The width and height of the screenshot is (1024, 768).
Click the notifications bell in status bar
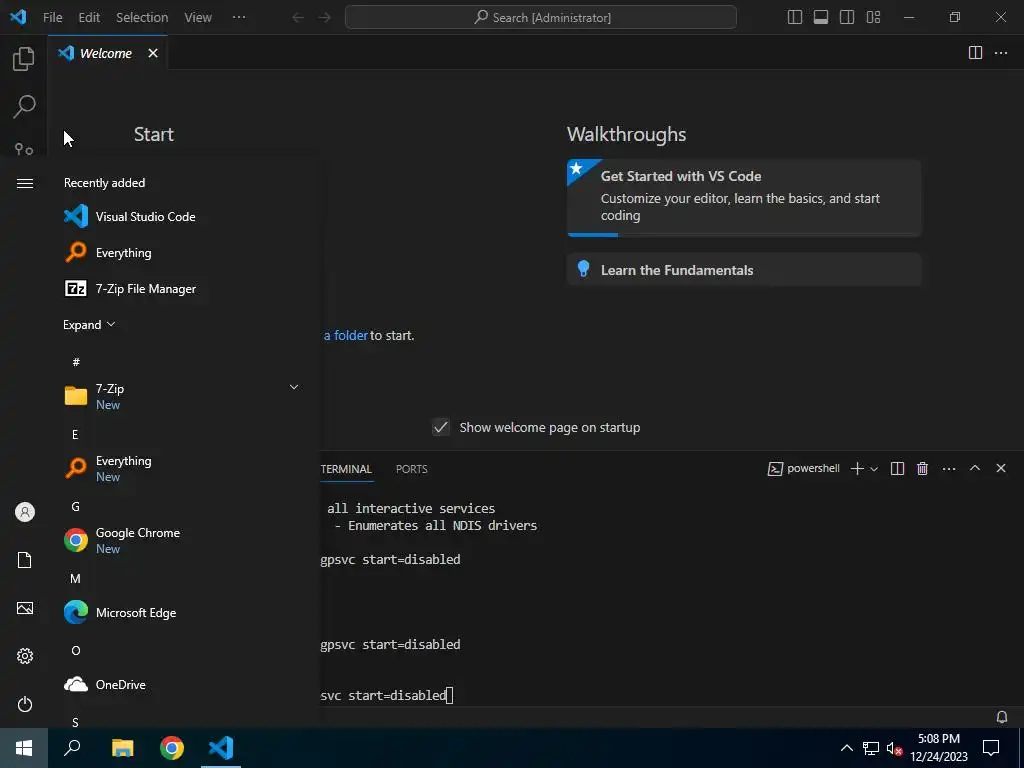tap(1002, 717)
